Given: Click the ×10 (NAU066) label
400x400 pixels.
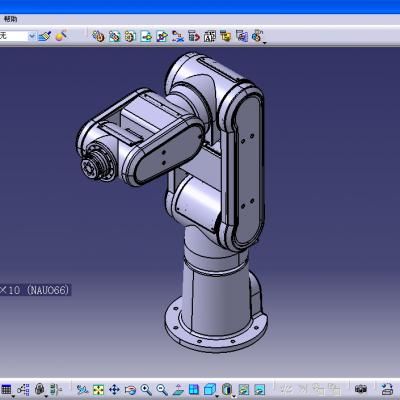Looking at the screenshot, I should (35, 290).
